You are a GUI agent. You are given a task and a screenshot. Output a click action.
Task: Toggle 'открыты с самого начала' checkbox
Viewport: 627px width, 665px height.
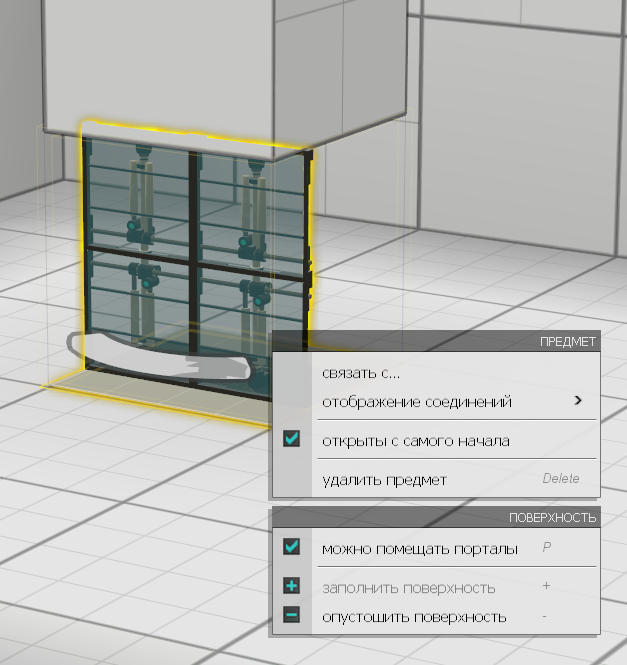pyautogui.click(x=291, y=439)
